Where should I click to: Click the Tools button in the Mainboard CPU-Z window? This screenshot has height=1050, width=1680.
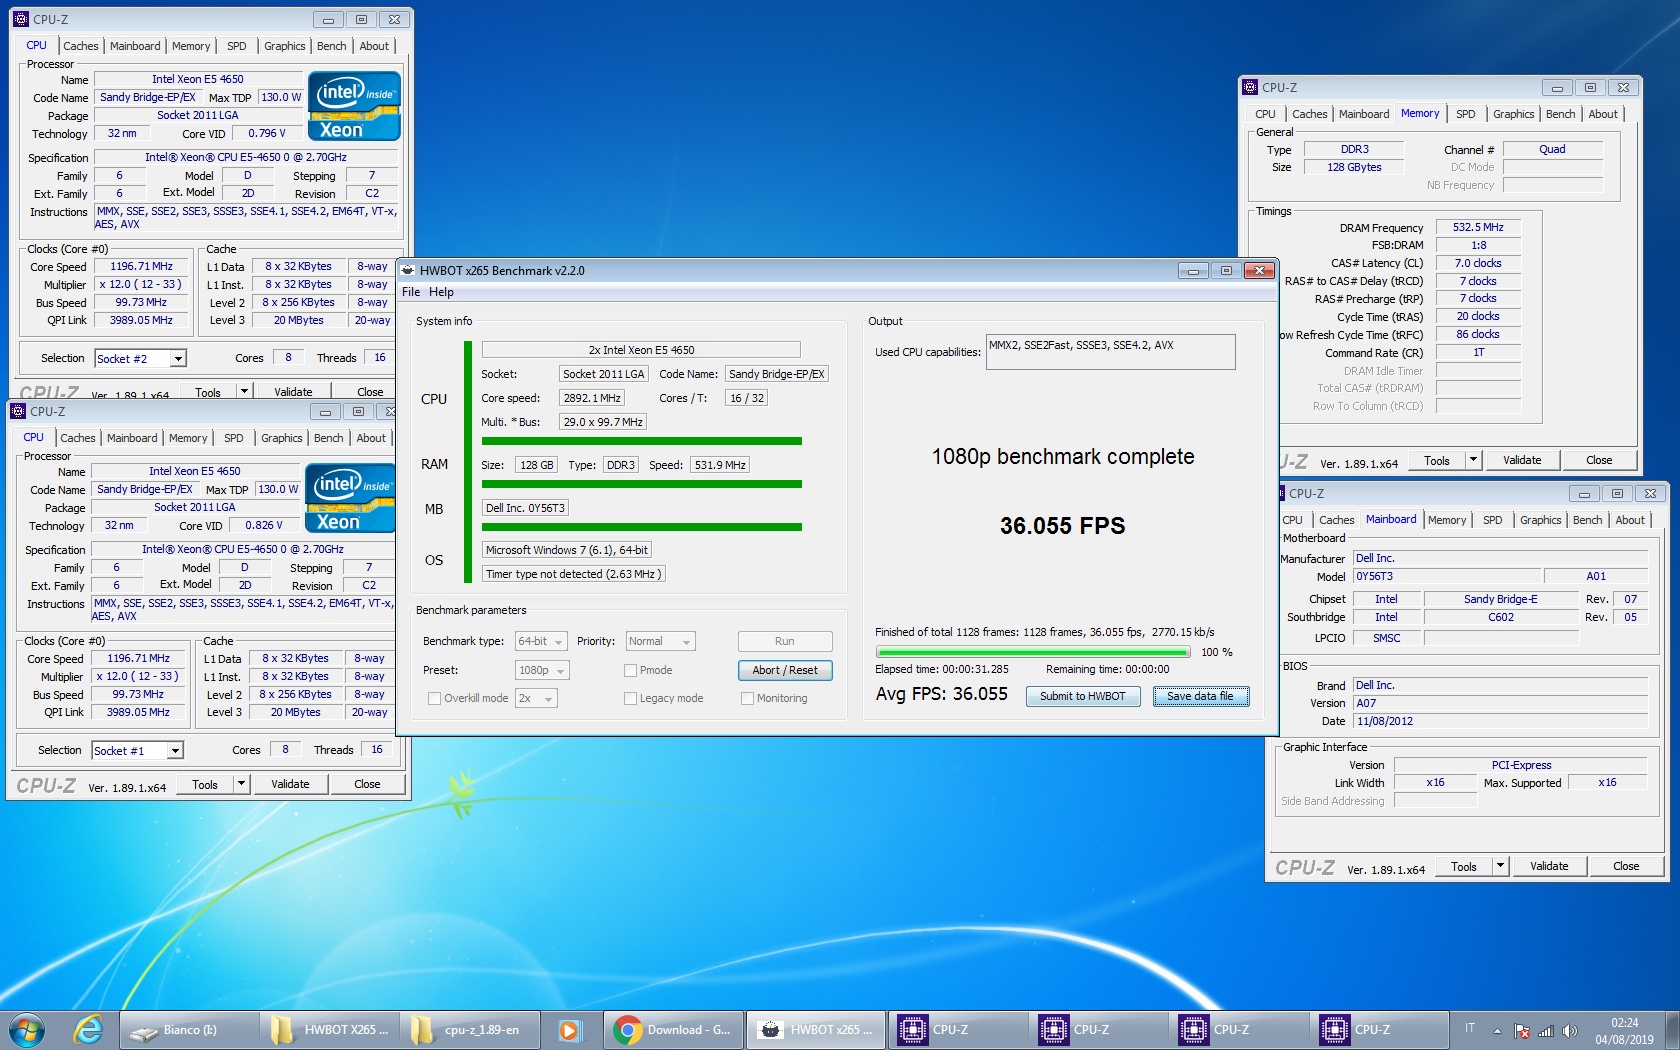[x=1464, y=866]
